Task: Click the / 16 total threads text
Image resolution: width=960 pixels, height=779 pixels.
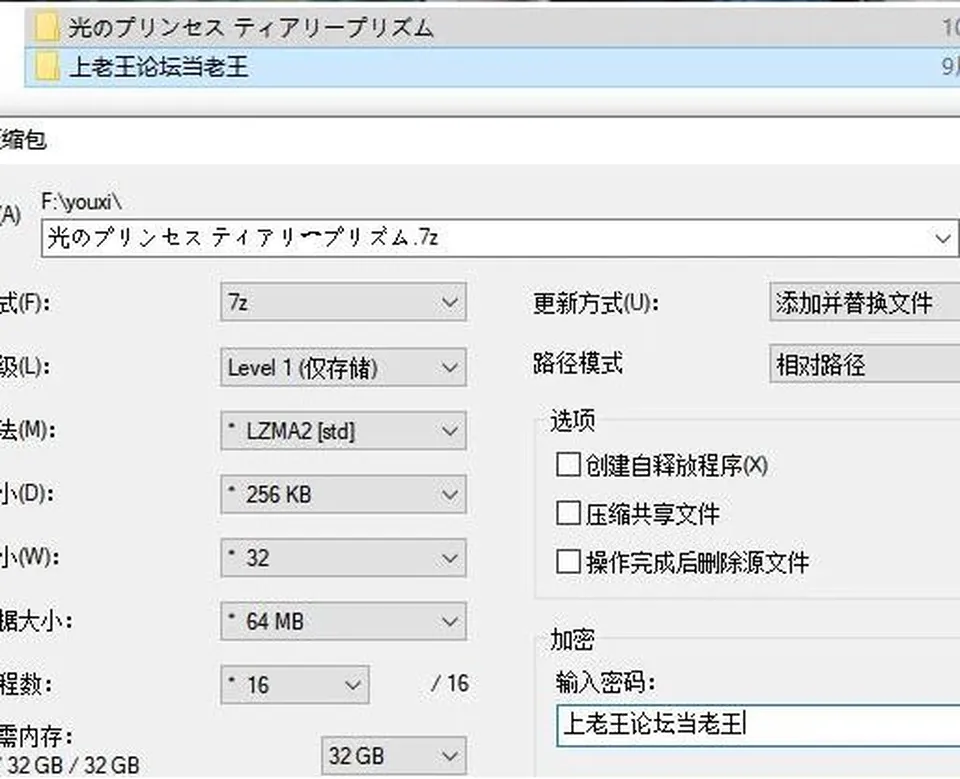Action: pos(450,683)
